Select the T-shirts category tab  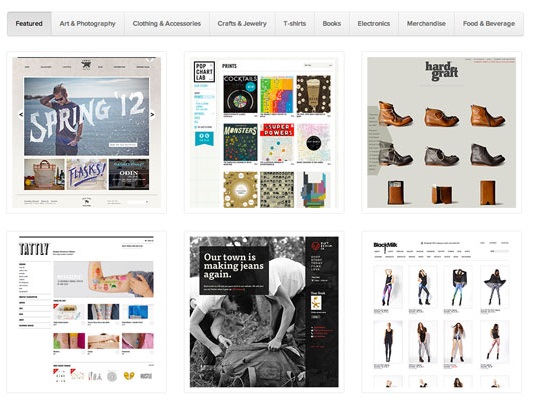[x=295, y=24]
